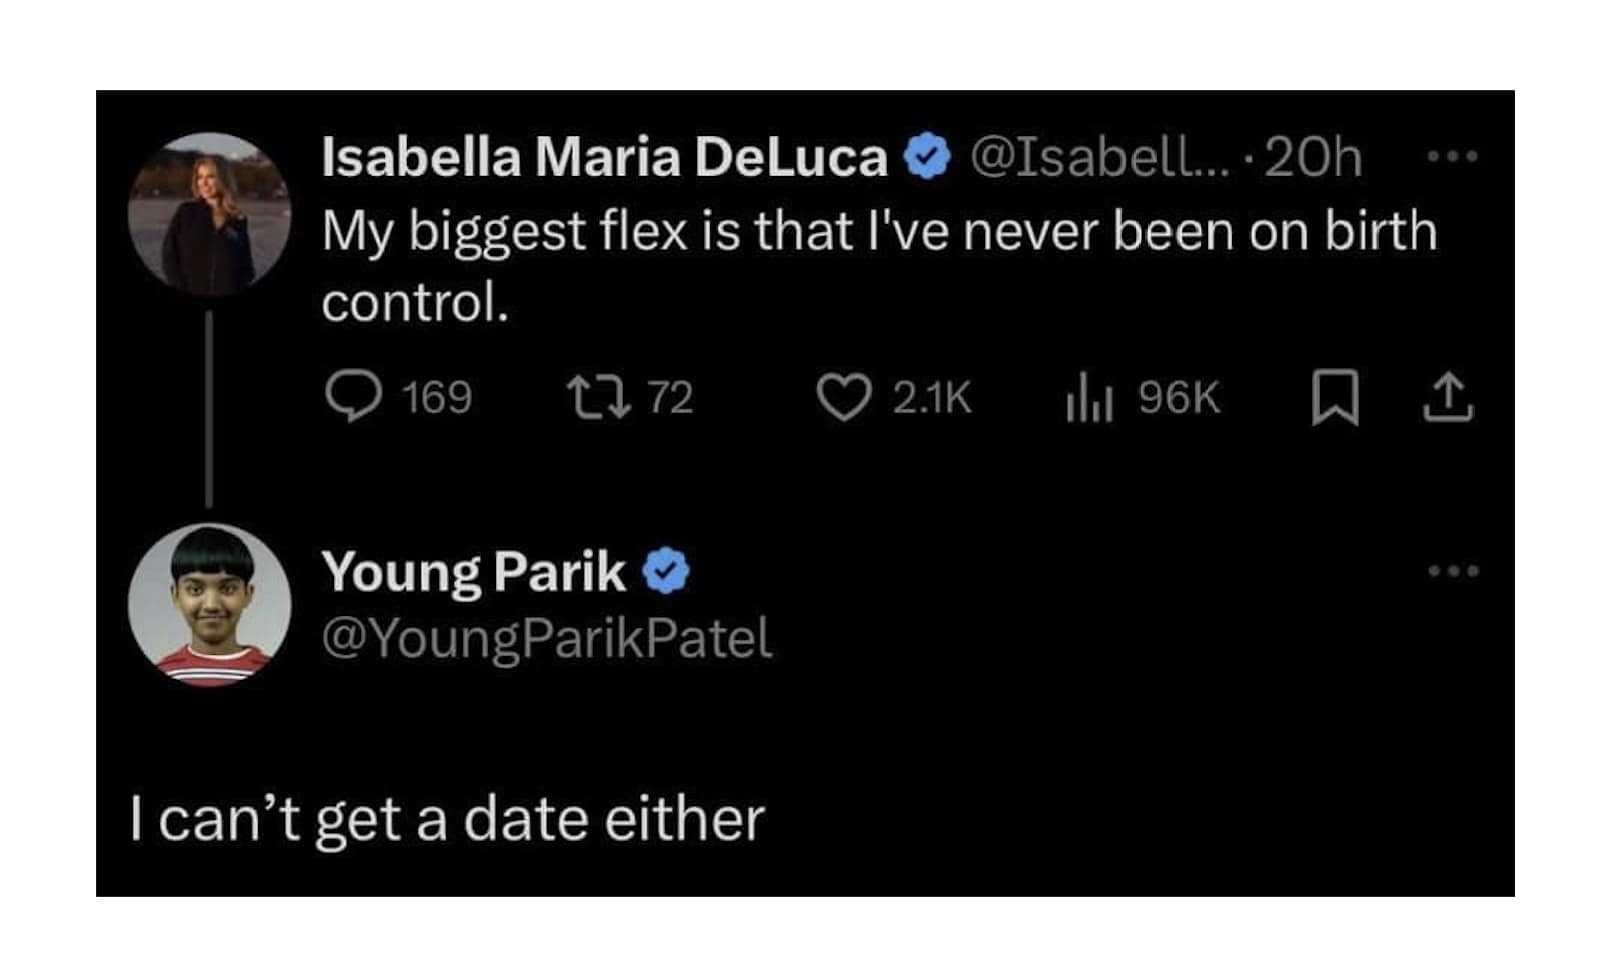Click the share upload arrow icon
Image resolution: width=1620 pixels, height=980 pixels.
[1448, 397]
